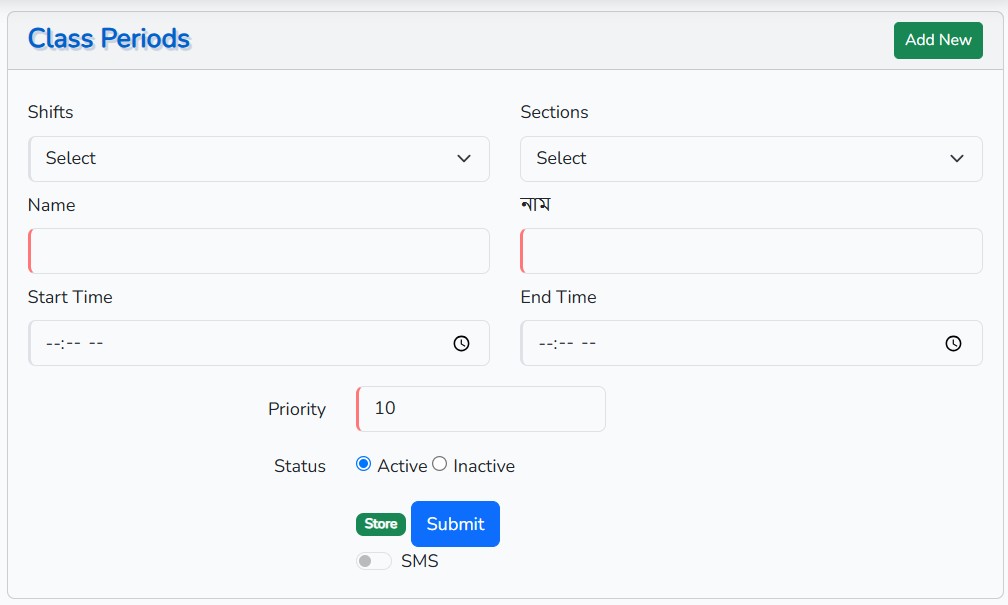Click the Class Periods heading

109,38
